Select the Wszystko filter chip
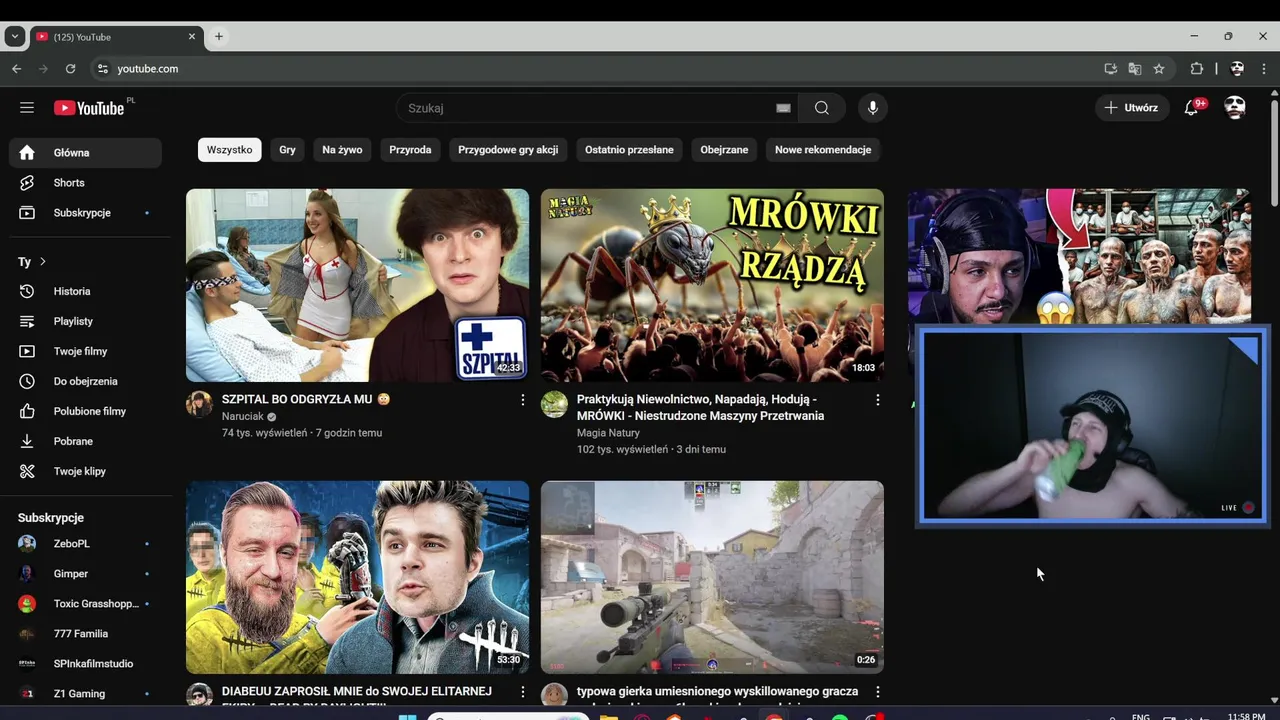Screen dimensions: 1280x720 (229, 150)
